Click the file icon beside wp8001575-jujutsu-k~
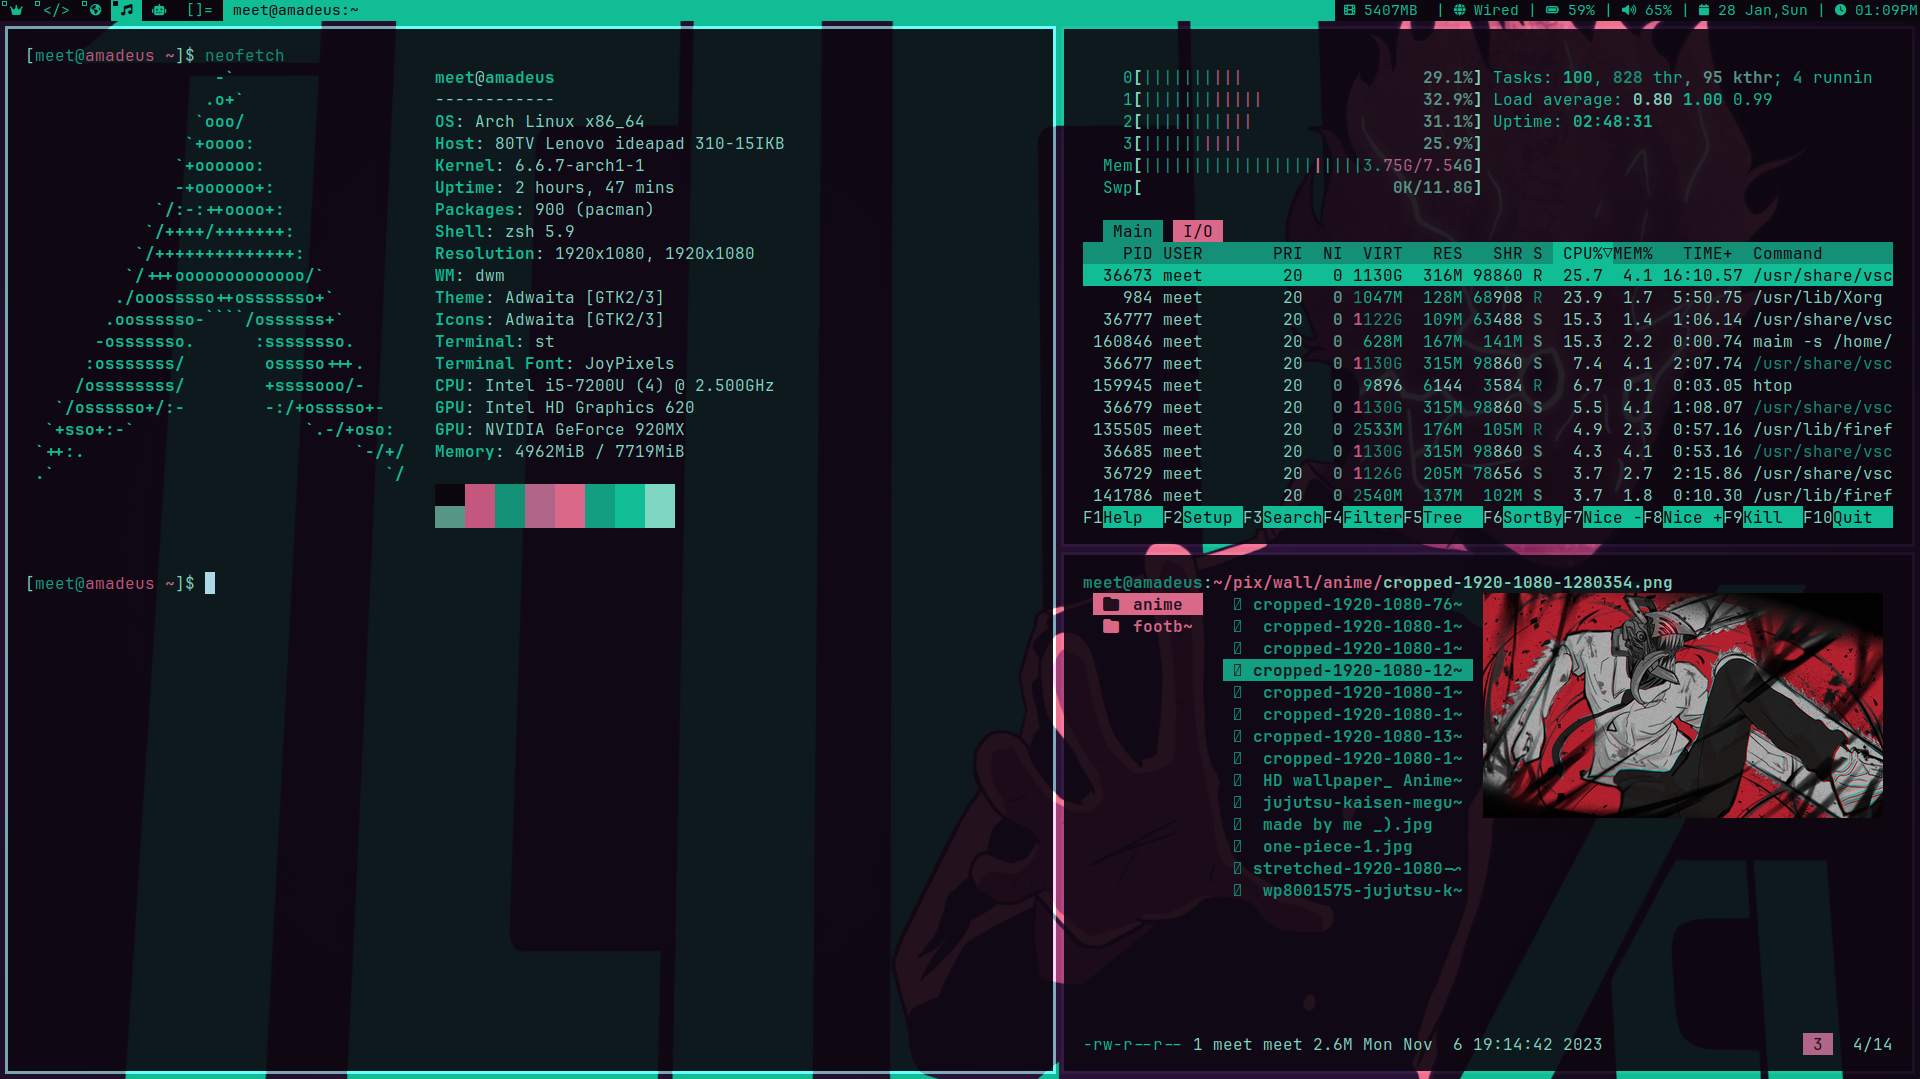The image size is (1920, 1079). 1238,890
